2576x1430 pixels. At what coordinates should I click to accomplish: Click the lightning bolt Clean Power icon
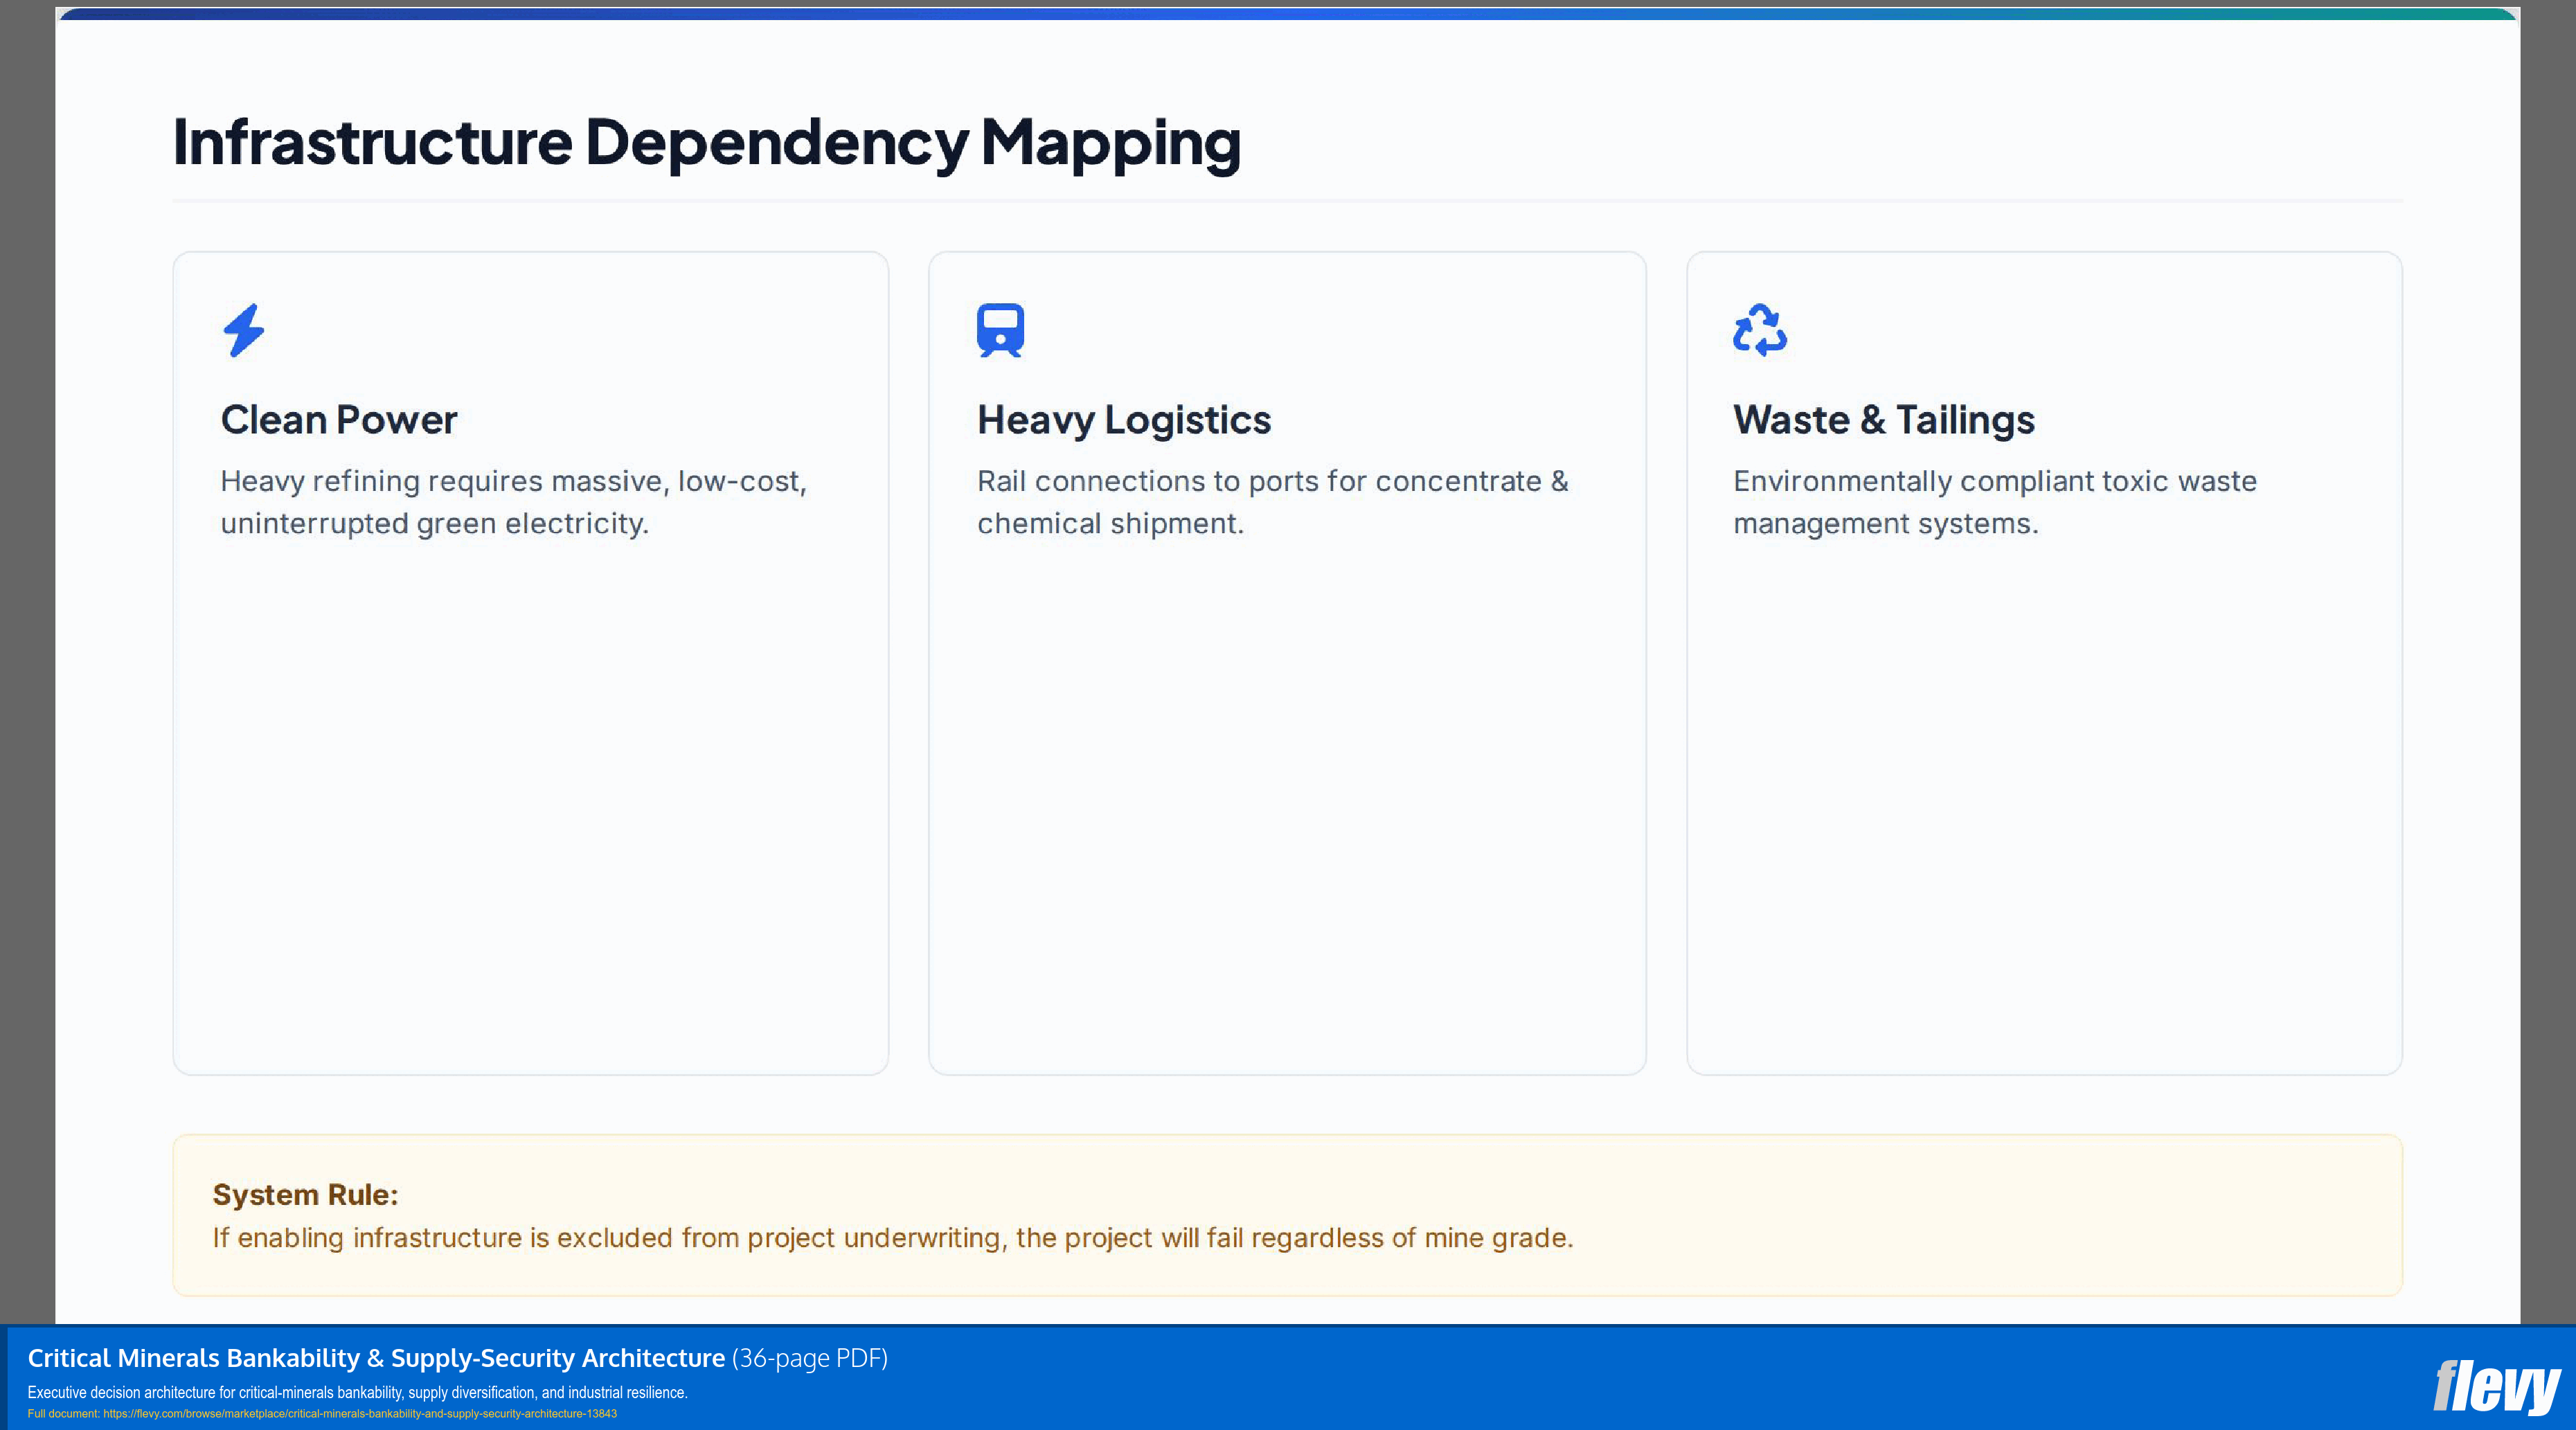point(243,330)
